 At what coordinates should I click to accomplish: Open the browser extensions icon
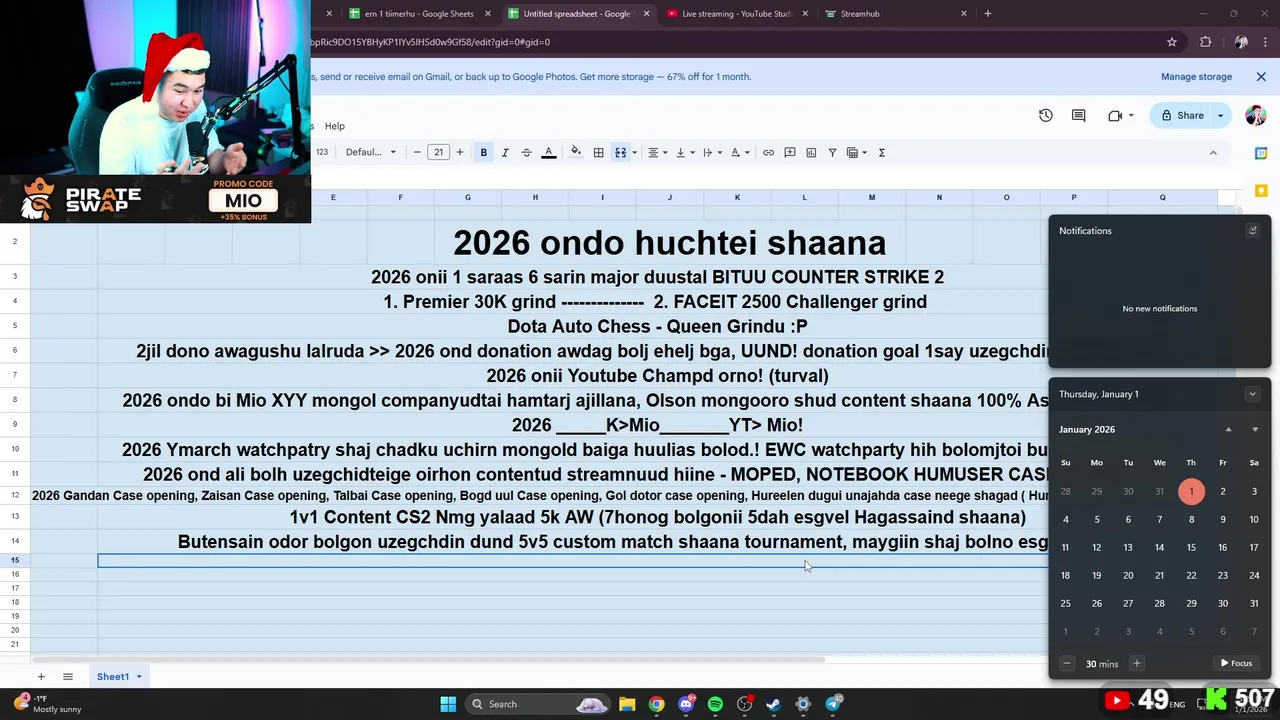pyautogui.click(x=1205, y=42)
